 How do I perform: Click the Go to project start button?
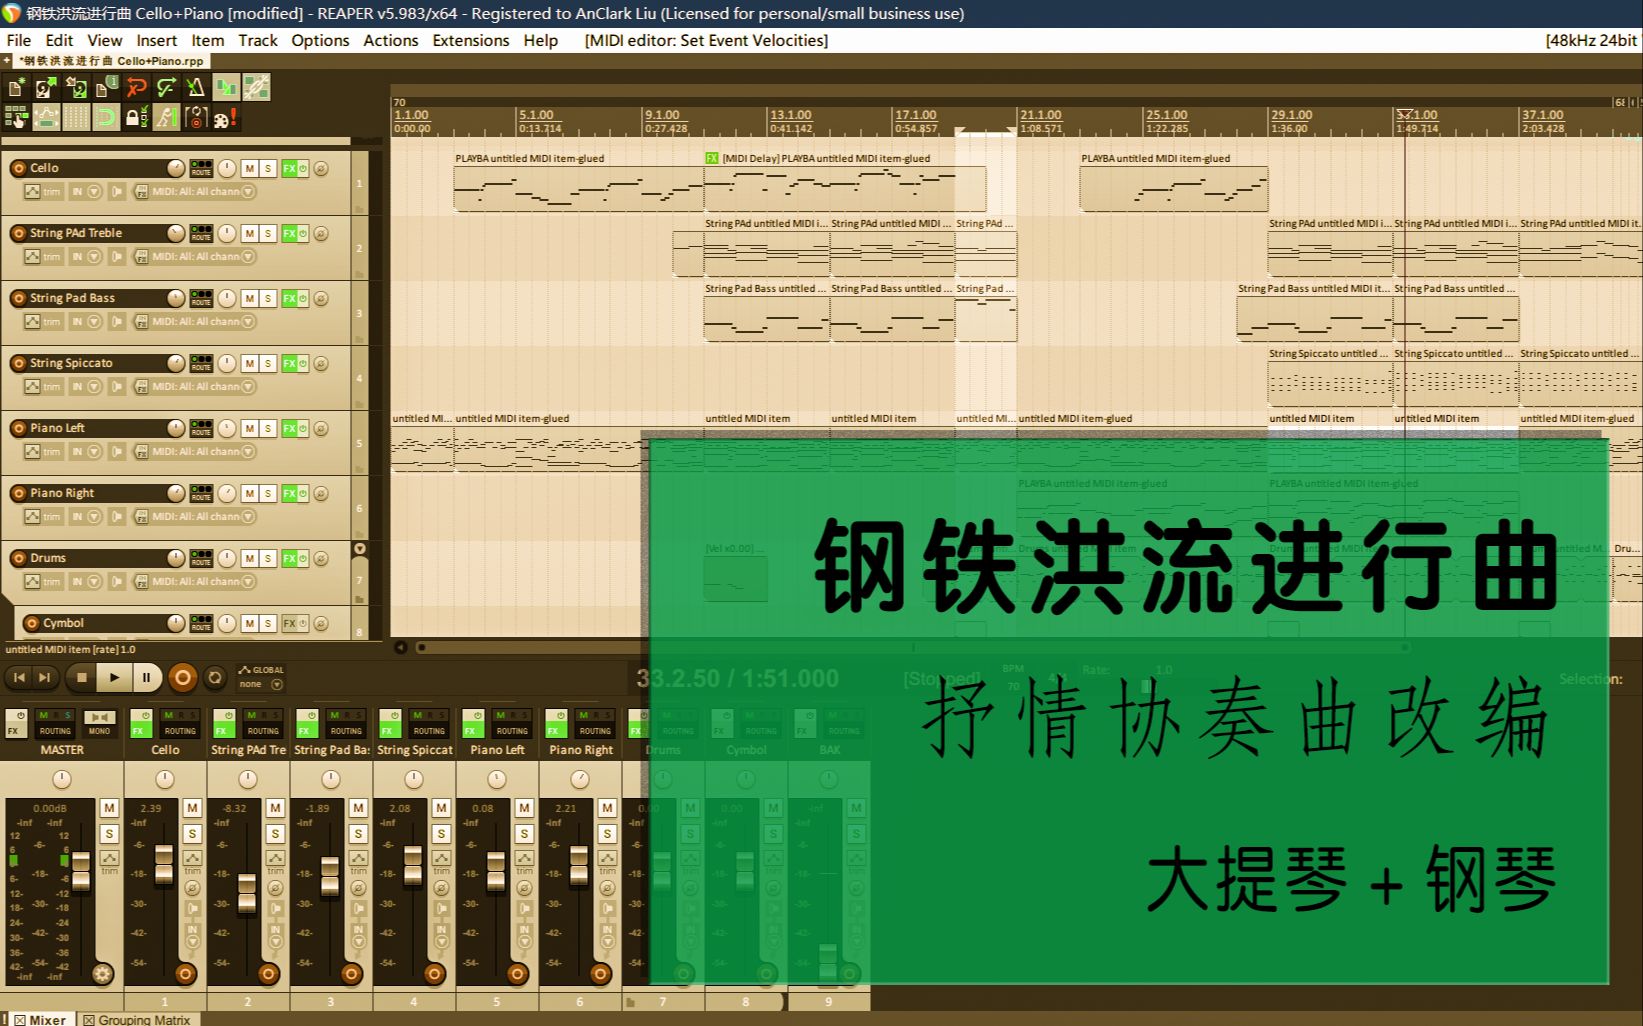click(19, 677)
